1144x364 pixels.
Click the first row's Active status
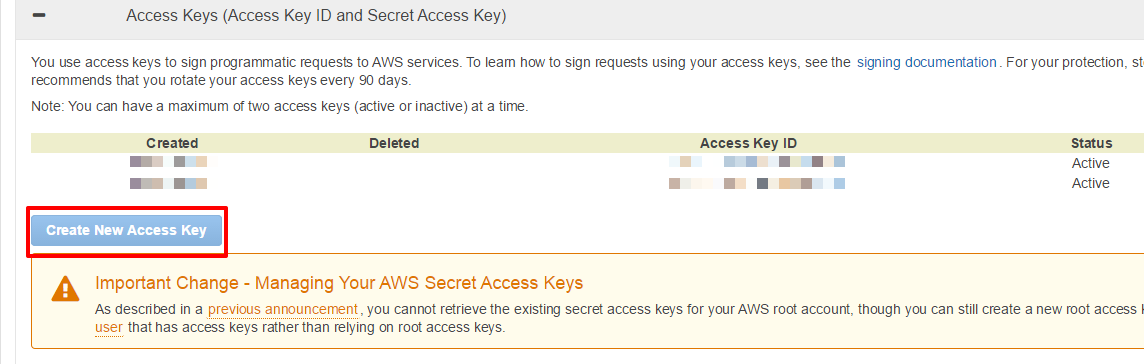[x=1091, y=163]
